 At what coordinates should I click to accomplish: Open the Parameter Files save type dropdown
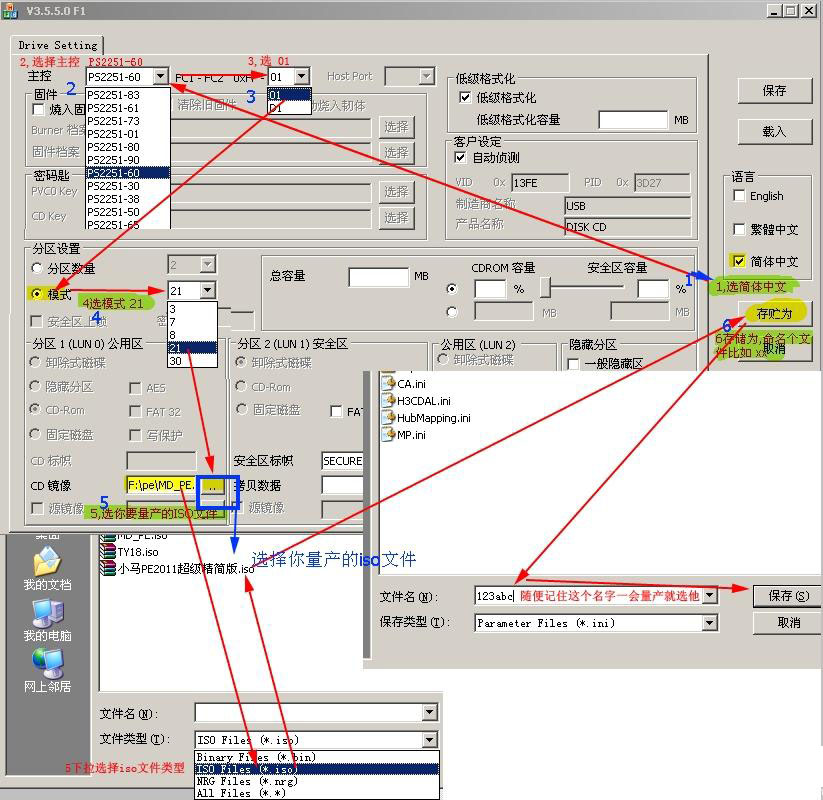click(x=710, y=623)
